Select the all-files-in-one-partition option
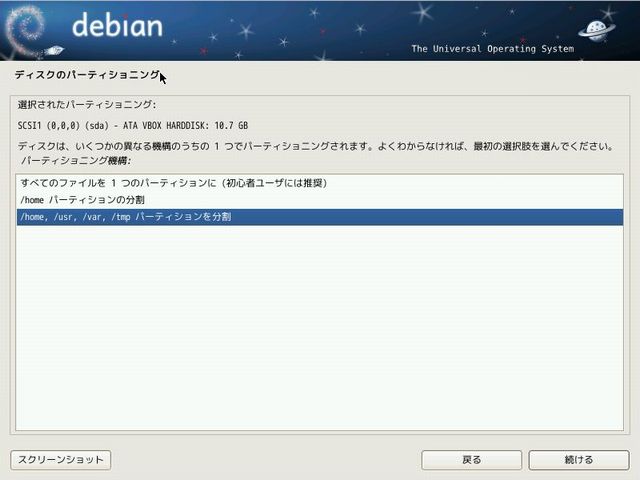Viewport: 640px width, 480px height. pyautogui.click(x=173, y=183)
